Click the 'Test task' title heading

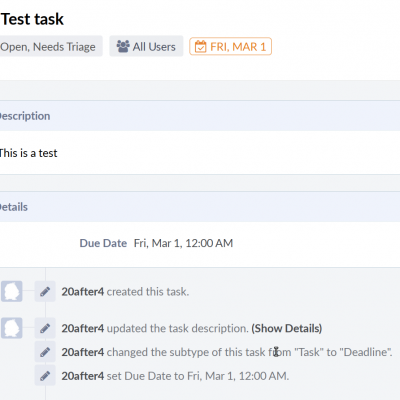point(32,19)
